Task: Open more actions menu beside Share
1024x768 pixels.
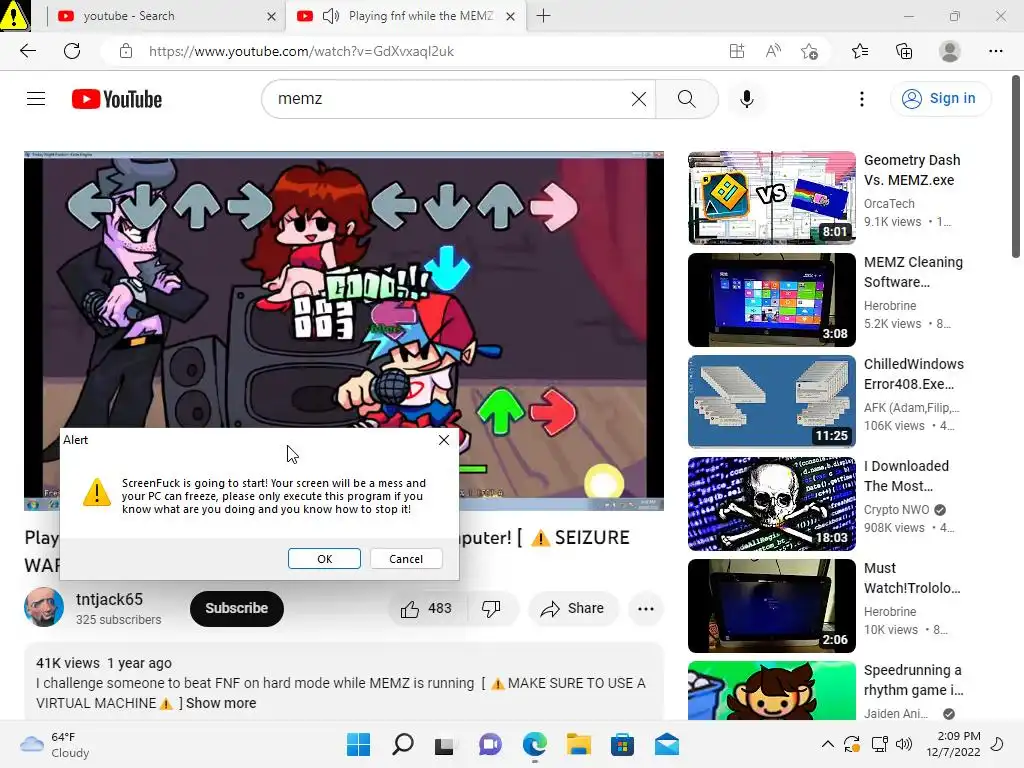Action: (x=646, y=609)
